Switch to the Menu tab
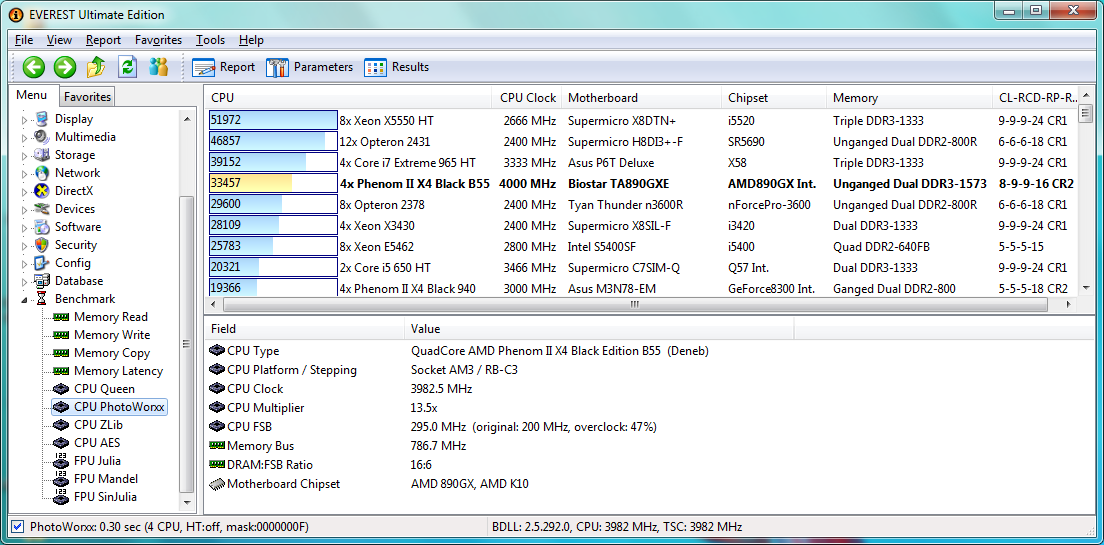Image resolution: width=1104 pixels, height=545 pixels. tap(32, 96)
